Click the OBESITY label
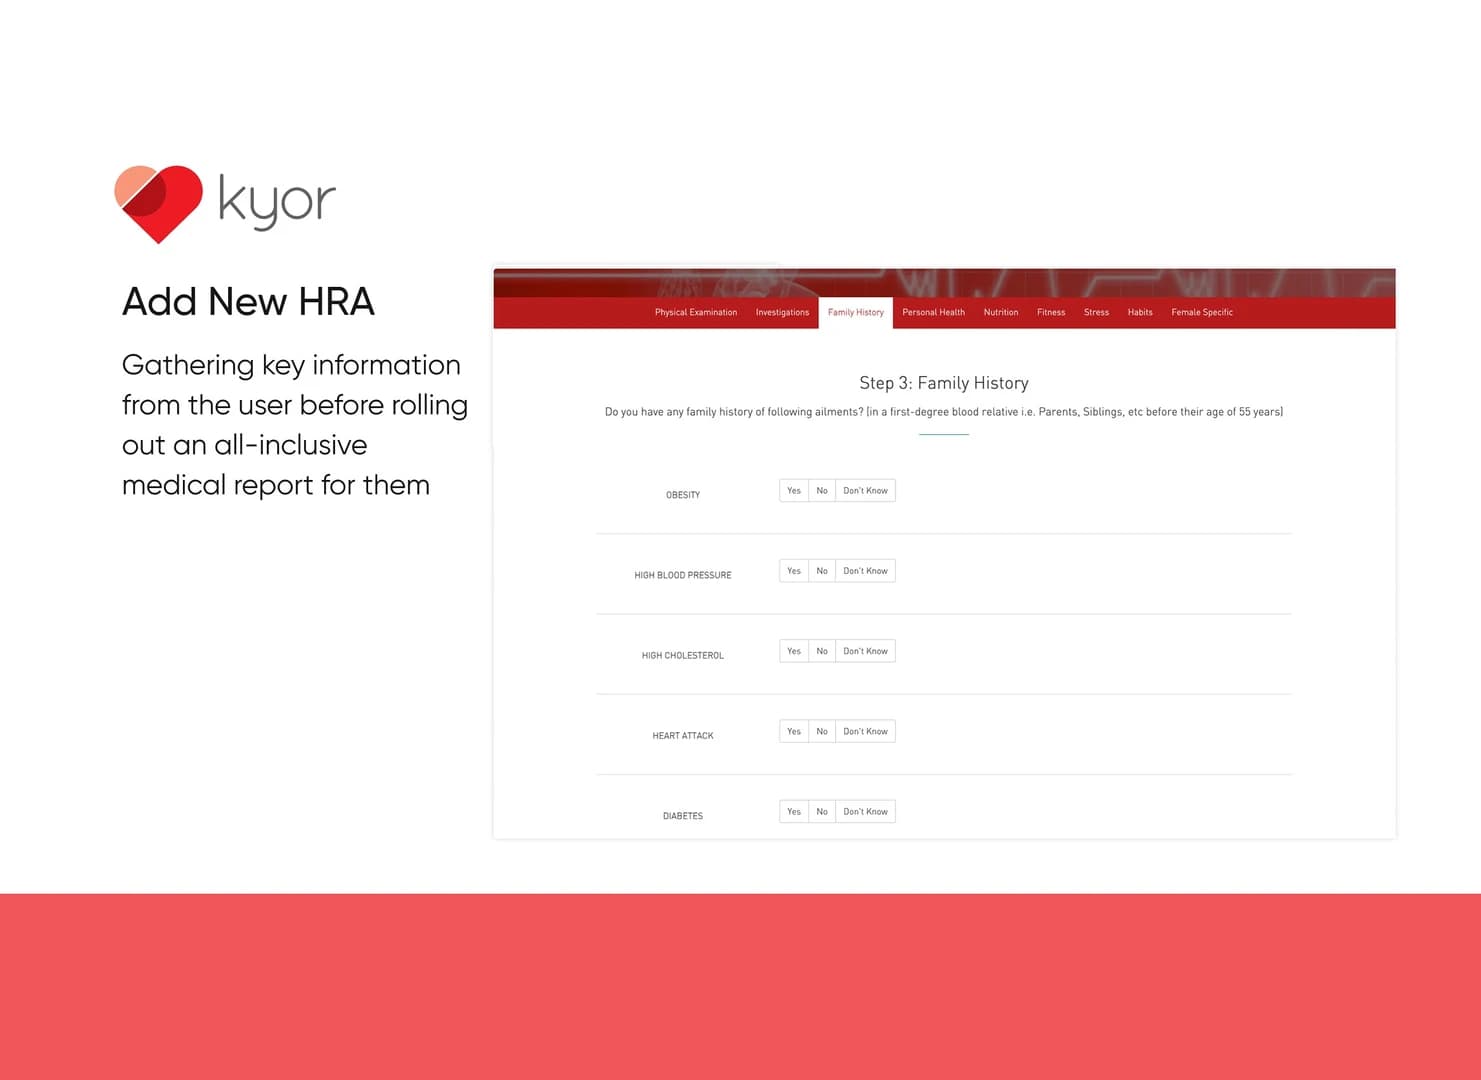This screenshot has width=1481, height=1080. pos(683,495)
